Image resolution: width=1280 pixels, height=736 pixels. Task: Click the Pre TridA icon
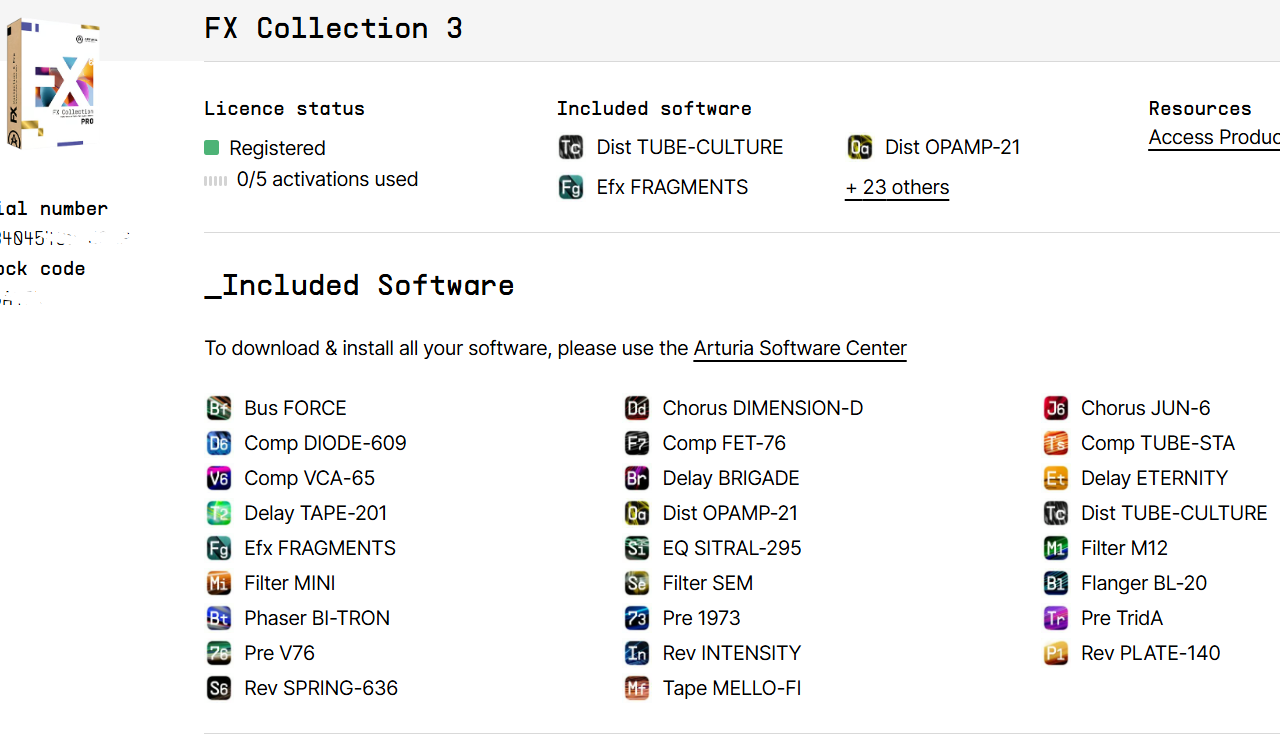point(1056,618)
